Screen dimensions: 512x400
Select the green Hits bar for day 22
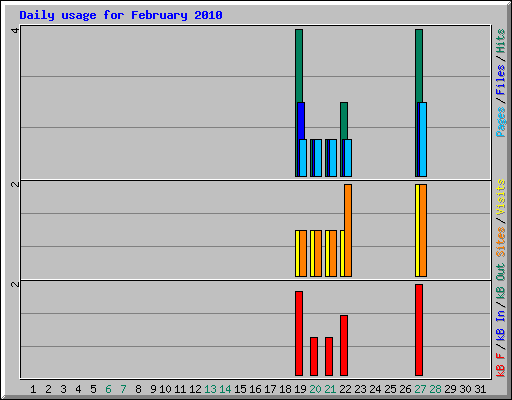[x=344, y=121]
